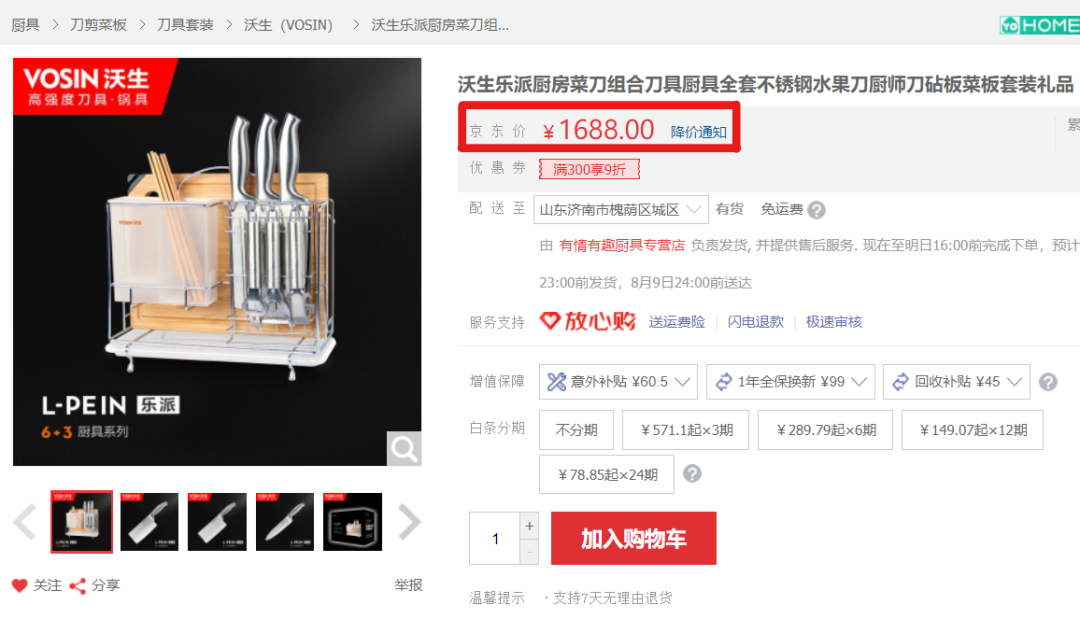Select the boxed gift set thumbnail

[353, 522]
